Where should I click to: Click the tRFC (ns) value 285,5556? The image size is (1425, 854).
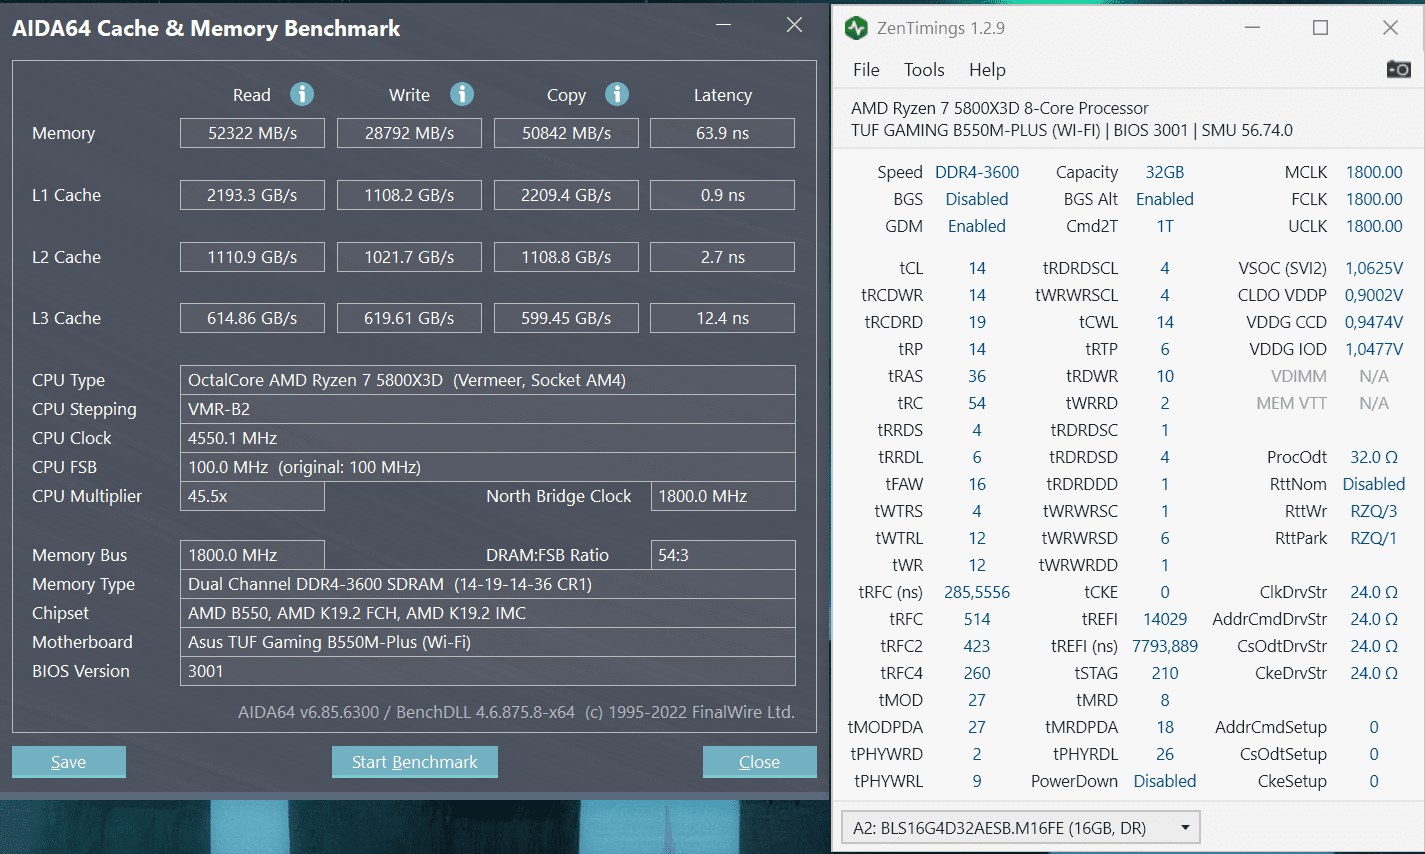tap(977, 592)
